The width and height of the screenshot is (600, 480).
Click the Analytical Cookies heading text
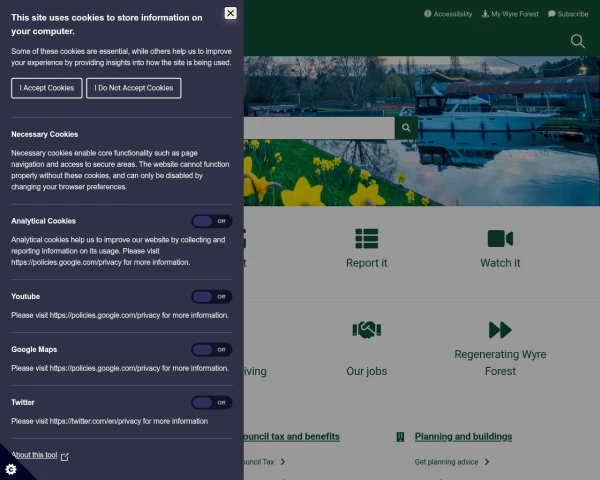coord(43,221)
